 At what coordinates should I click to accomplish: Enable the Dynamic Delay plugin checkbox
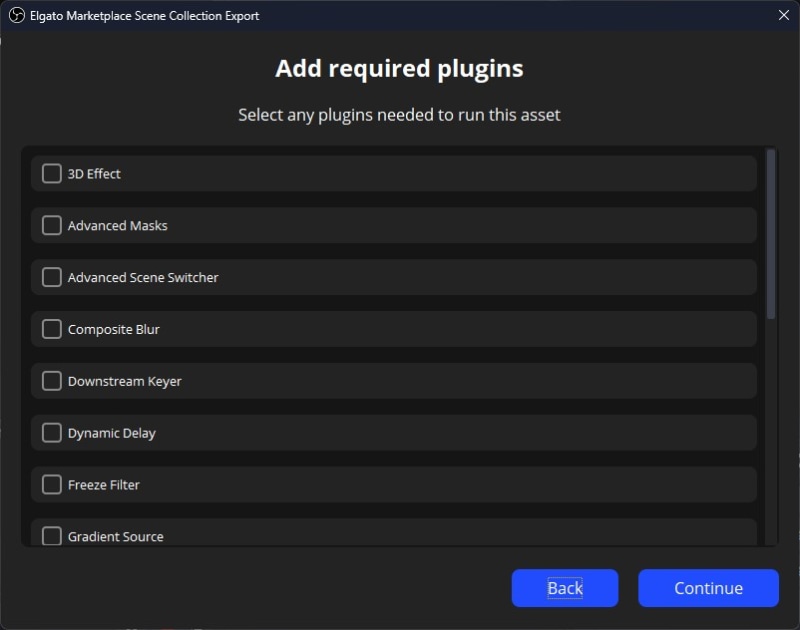(x=52, y=433)
